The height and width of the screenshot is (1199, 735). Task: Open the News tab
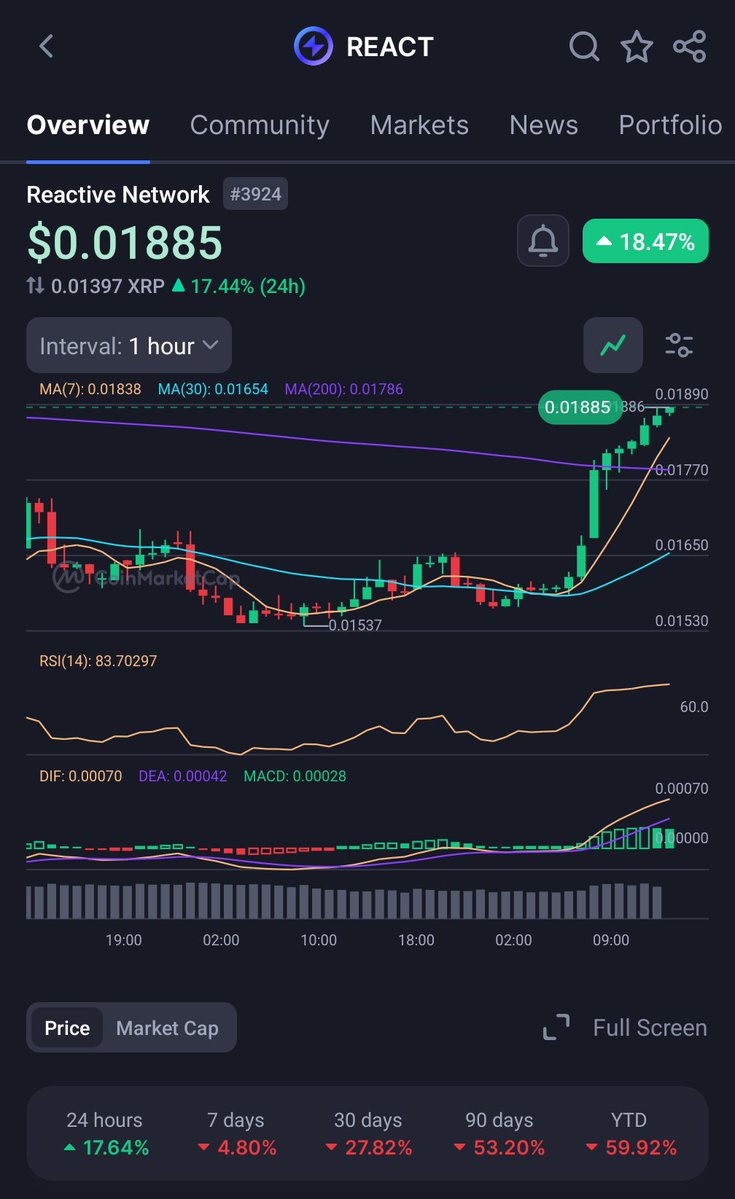[x=544, y=125]
